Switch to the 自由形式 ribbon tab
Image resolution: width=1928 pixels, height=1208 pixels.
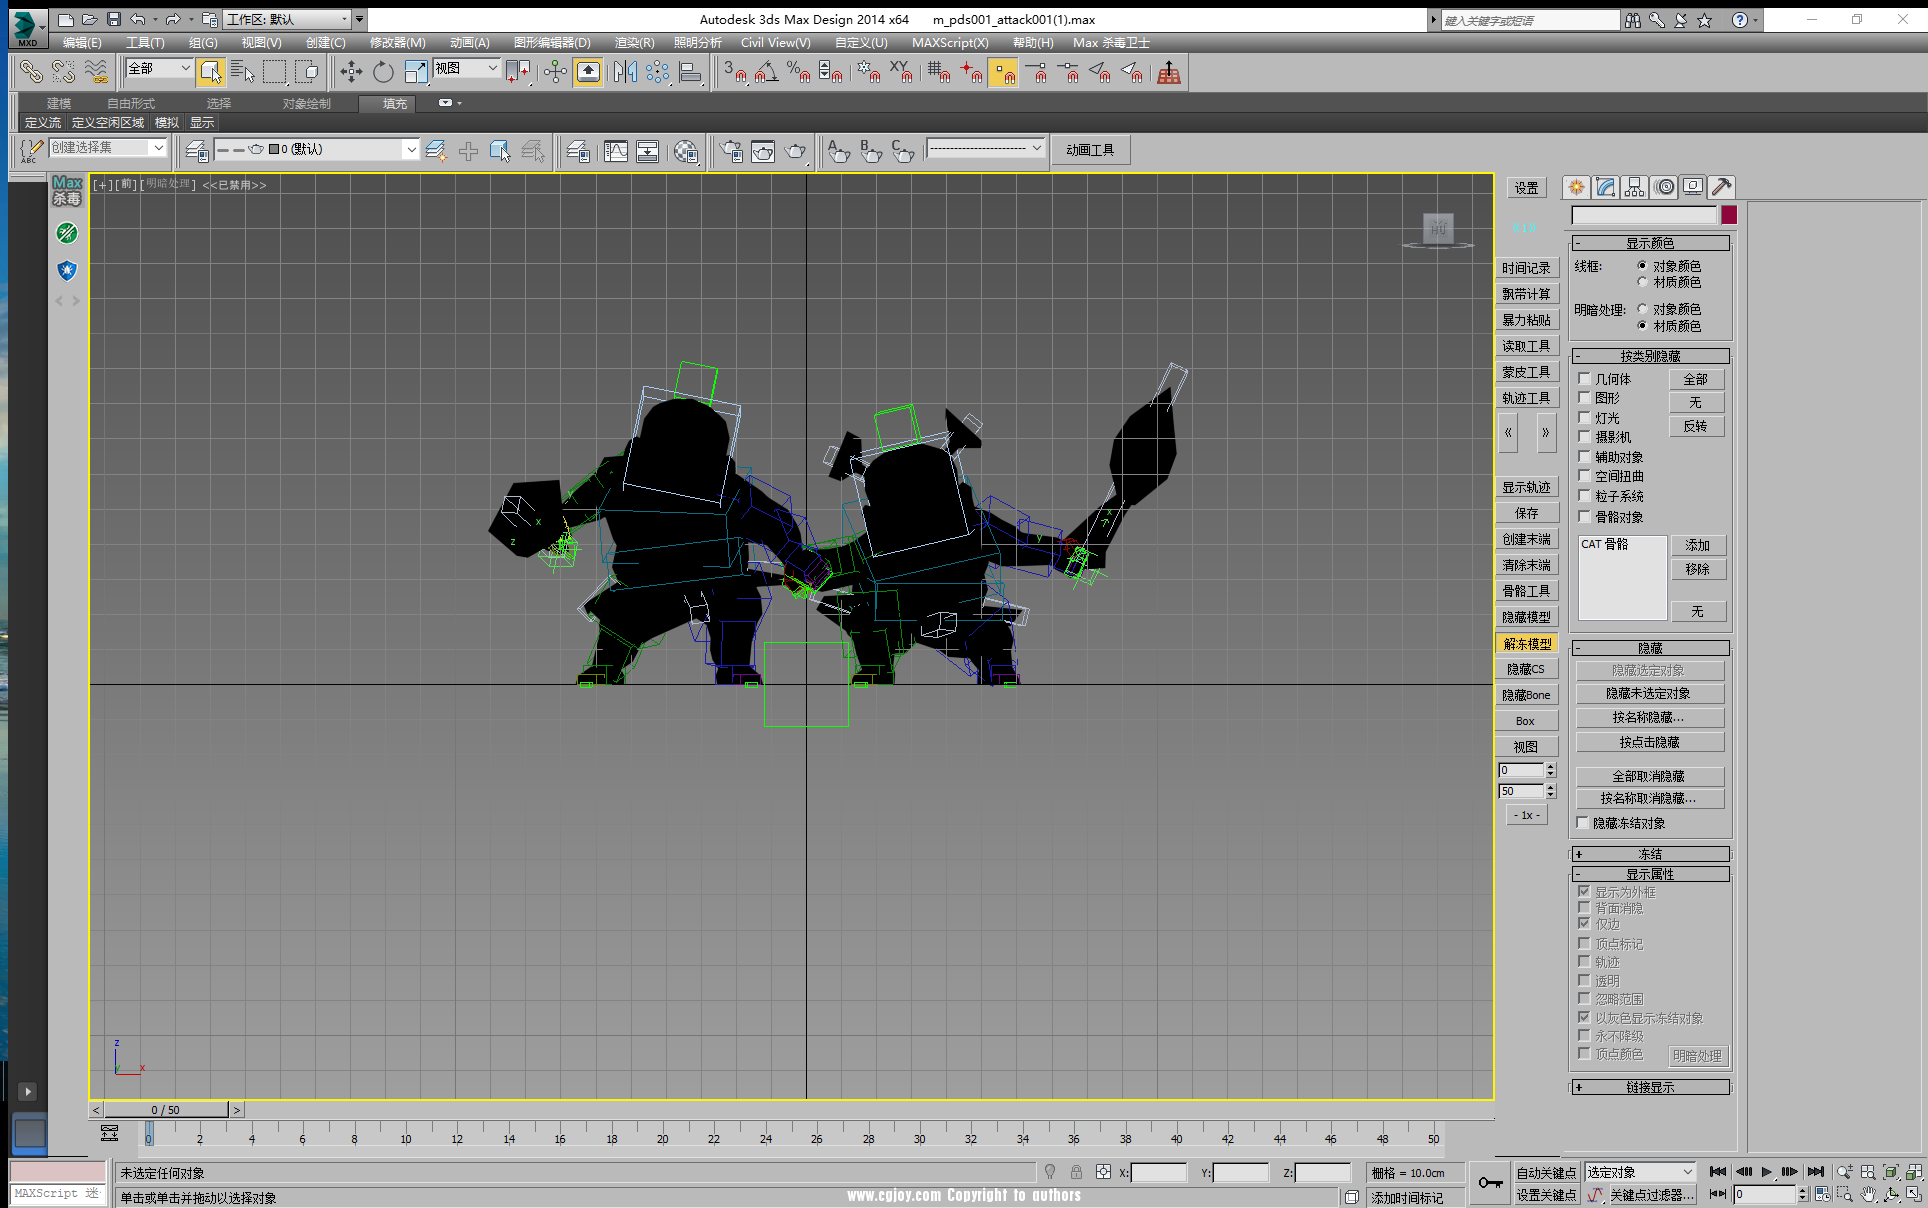click(x=131, y=104)
